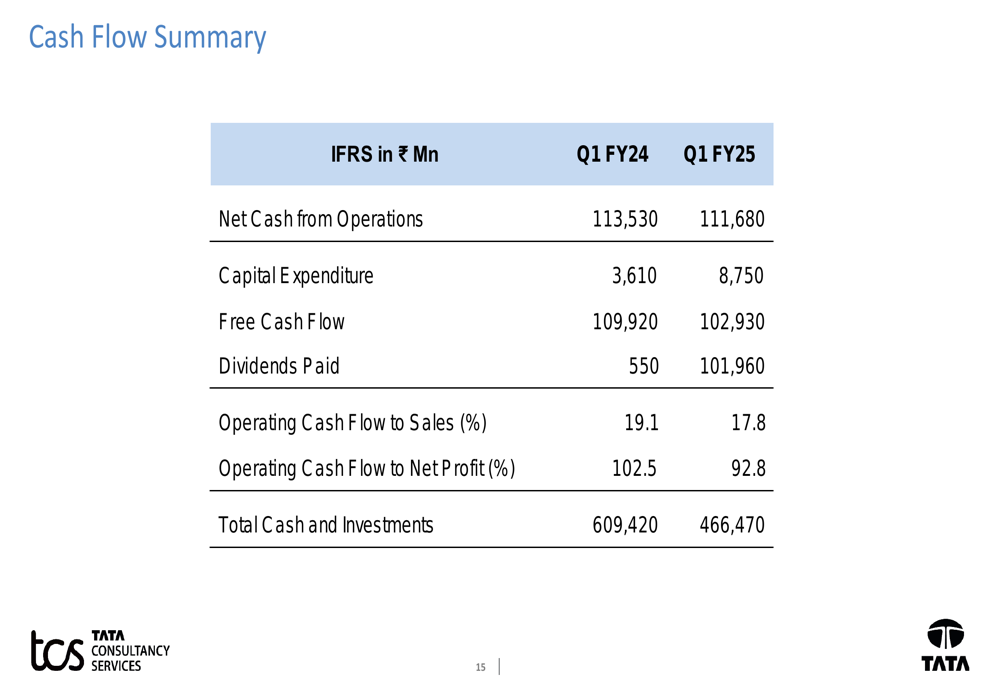1000x685 pixels.
Task: Select the Dividends Paid row label
Action: click(279, 367)
